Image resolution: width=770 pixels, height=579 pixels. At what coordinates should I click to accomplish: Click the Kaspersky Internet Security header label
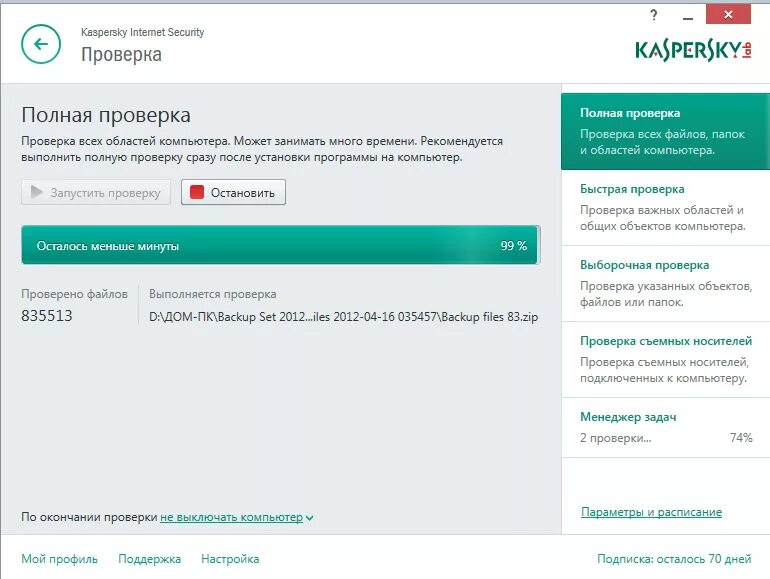click(142, 32)
